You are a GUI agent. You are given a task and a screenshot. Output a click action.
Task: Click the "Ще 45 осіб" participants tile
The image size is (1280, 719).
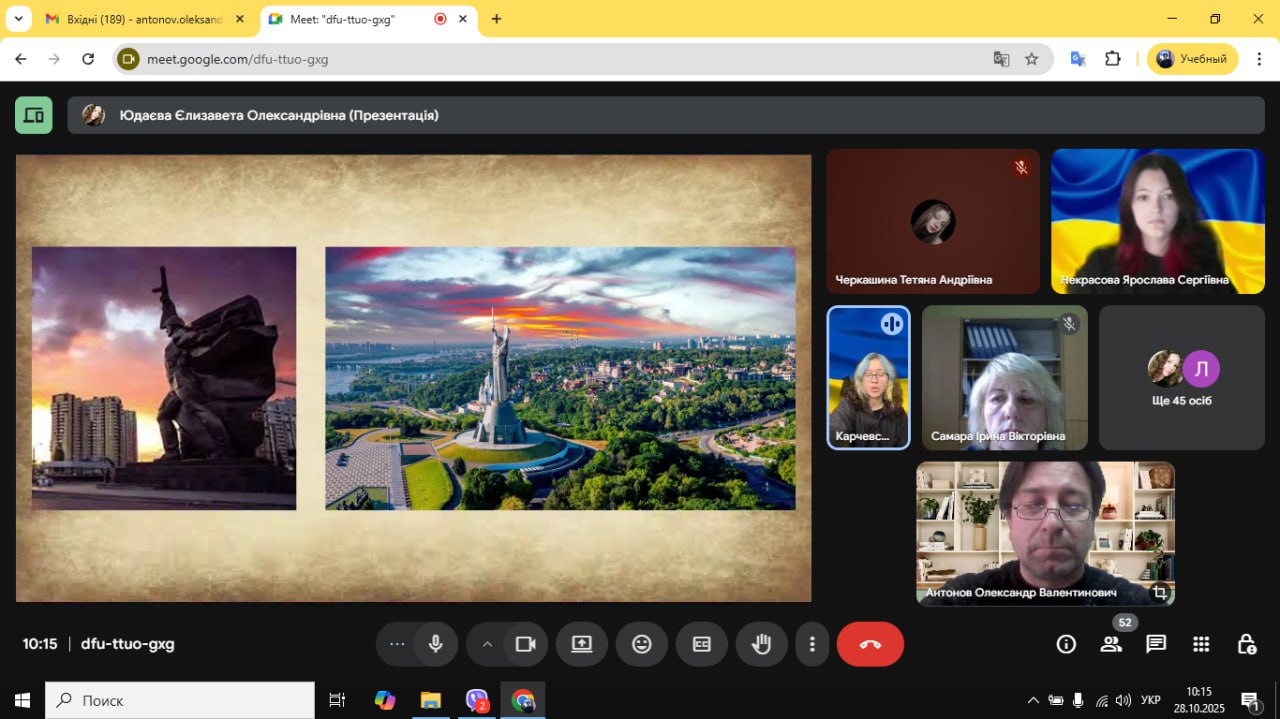pyautogui.click(x=1180, y=378)
